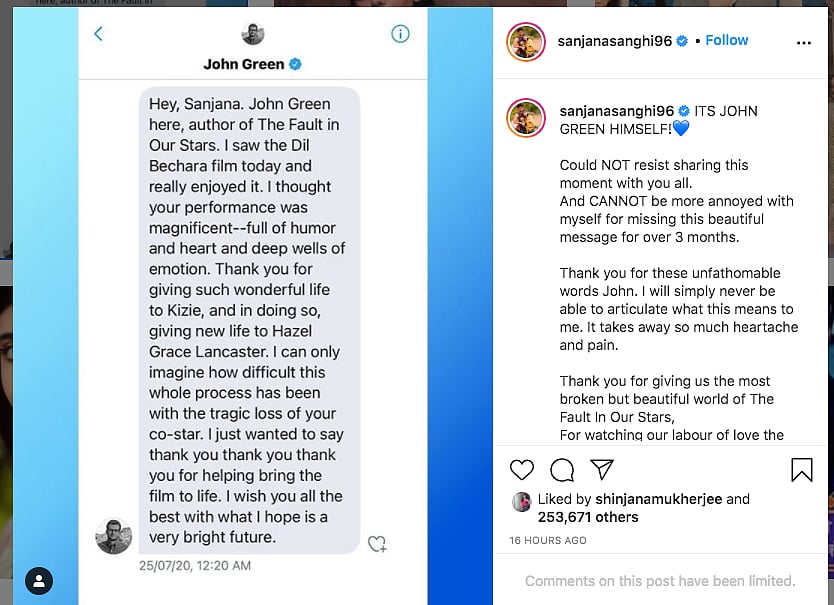Click the verified badge next to sanjanasanghi96
The height and width of the screenshot is (605, 834).
[x=681, y=40]
